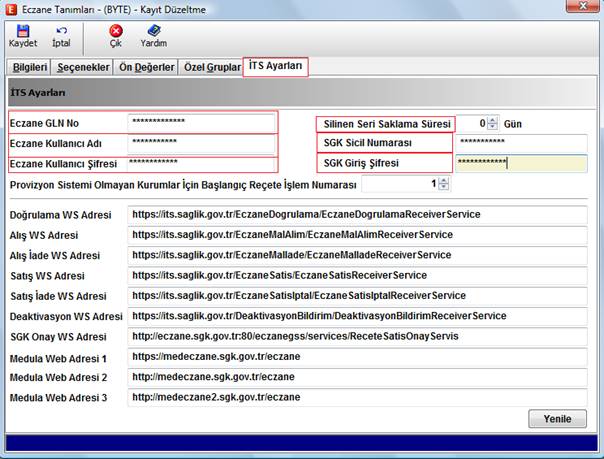Click the Eczane Kullanıcı Şifresi field
Screen dimensions: 604x459
click(201, 164)
